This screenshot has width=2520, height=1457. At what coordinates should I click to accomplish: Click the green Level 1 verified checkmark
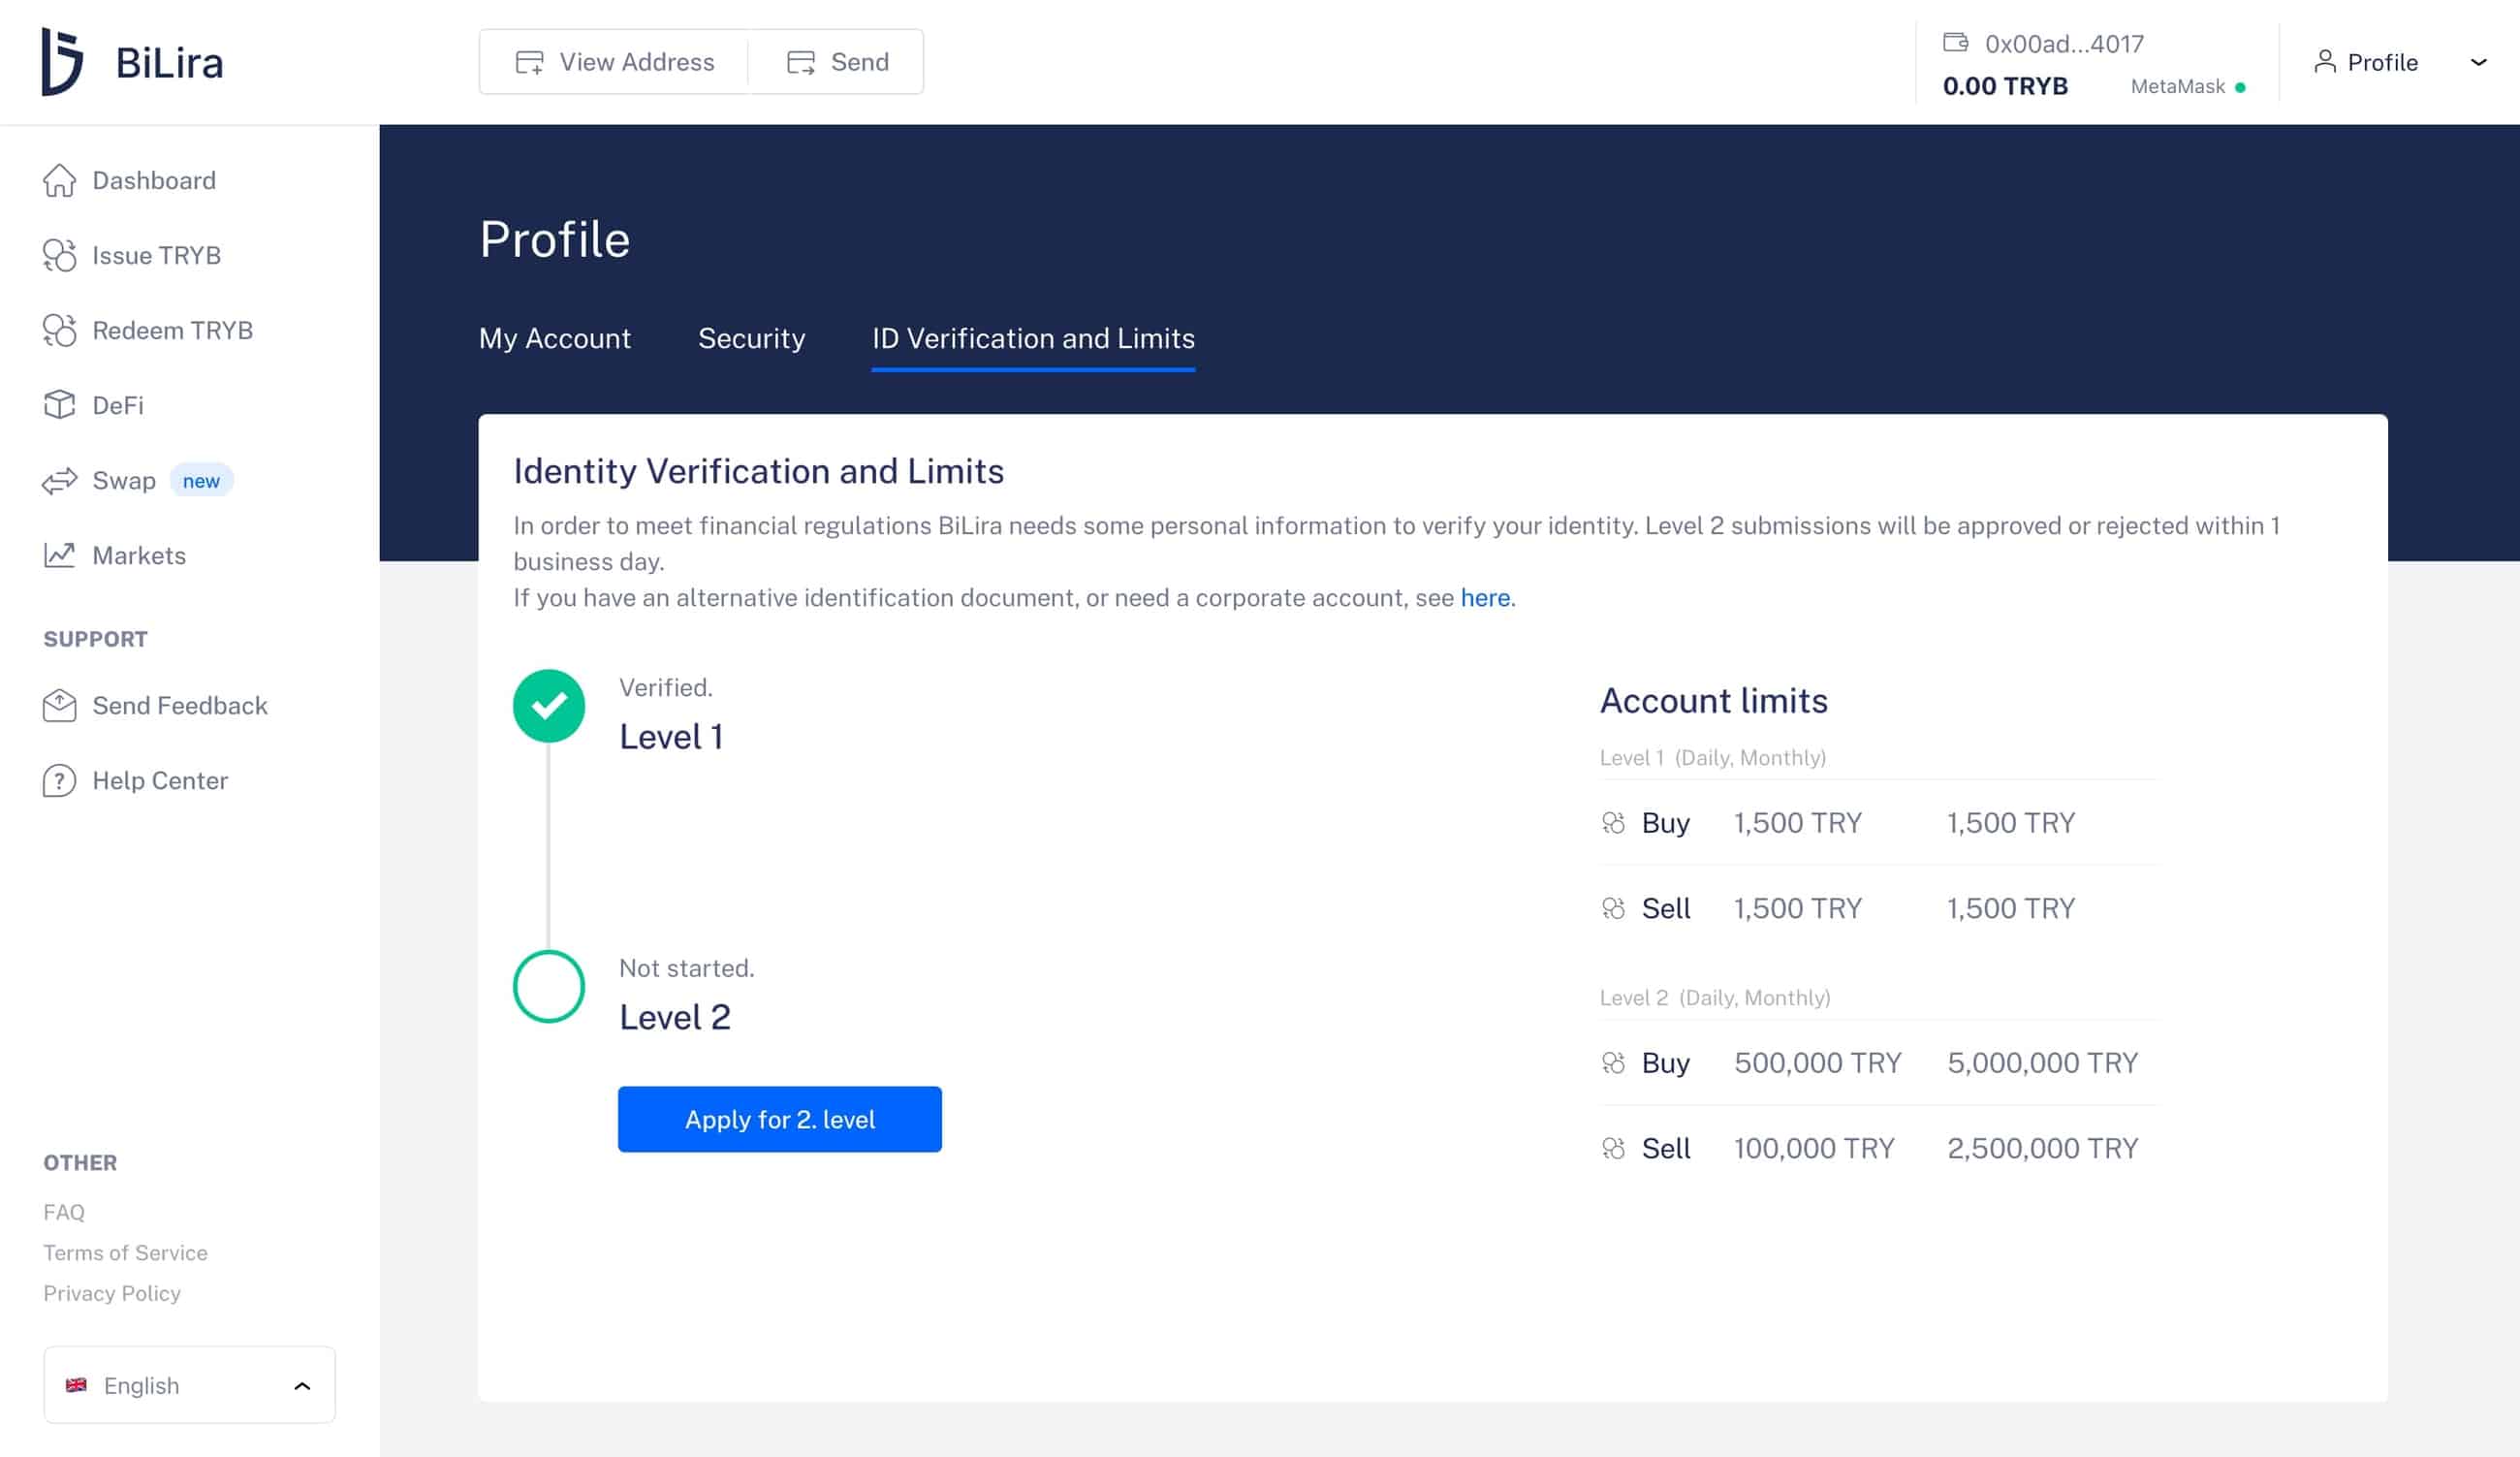[548, 705]
